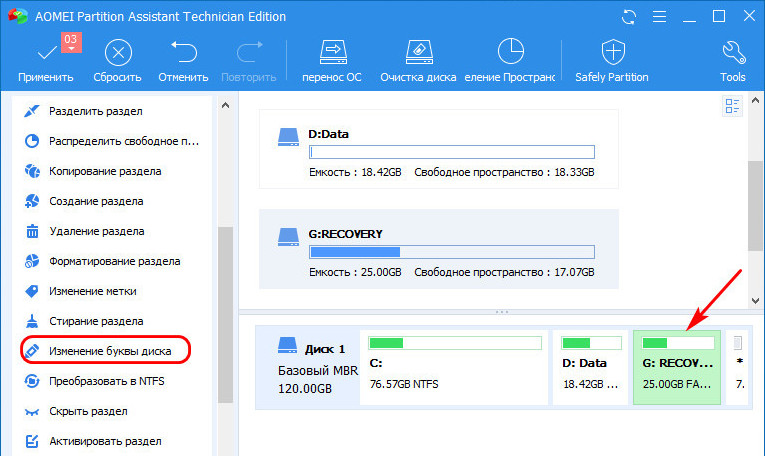Open the Очистка диска wipe tool

[419, 61]
